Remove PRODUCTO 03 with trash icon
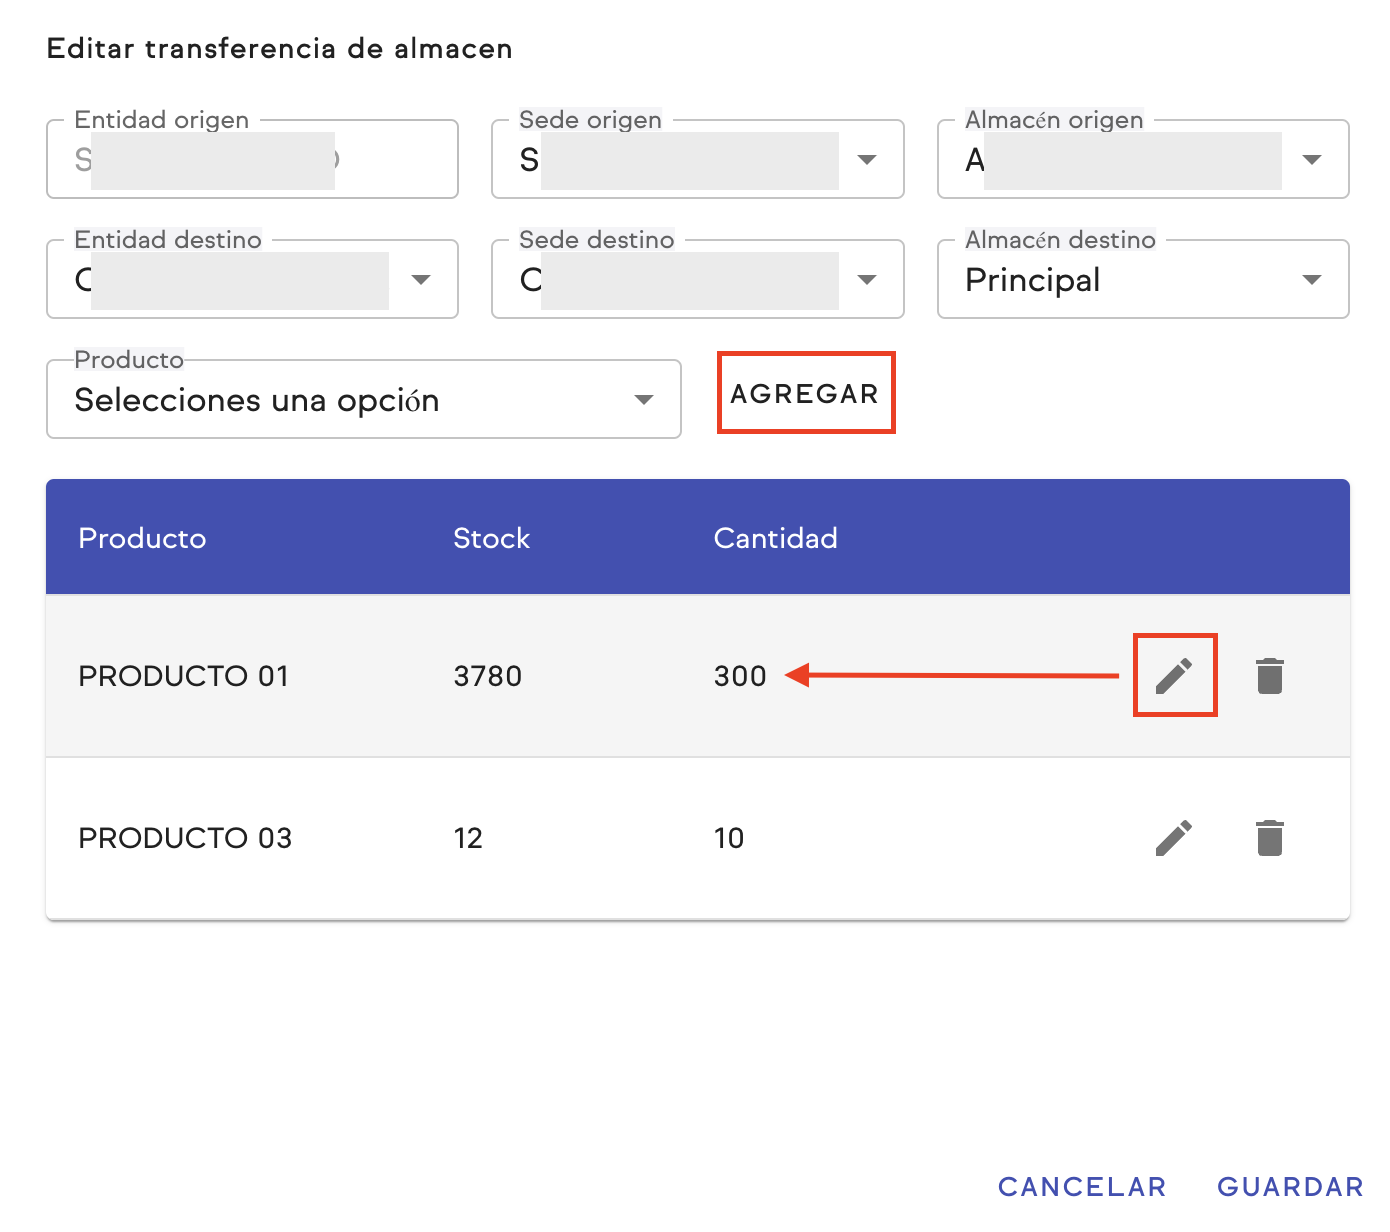The image size is (1390, 1232). click(x=1269, y=838)
